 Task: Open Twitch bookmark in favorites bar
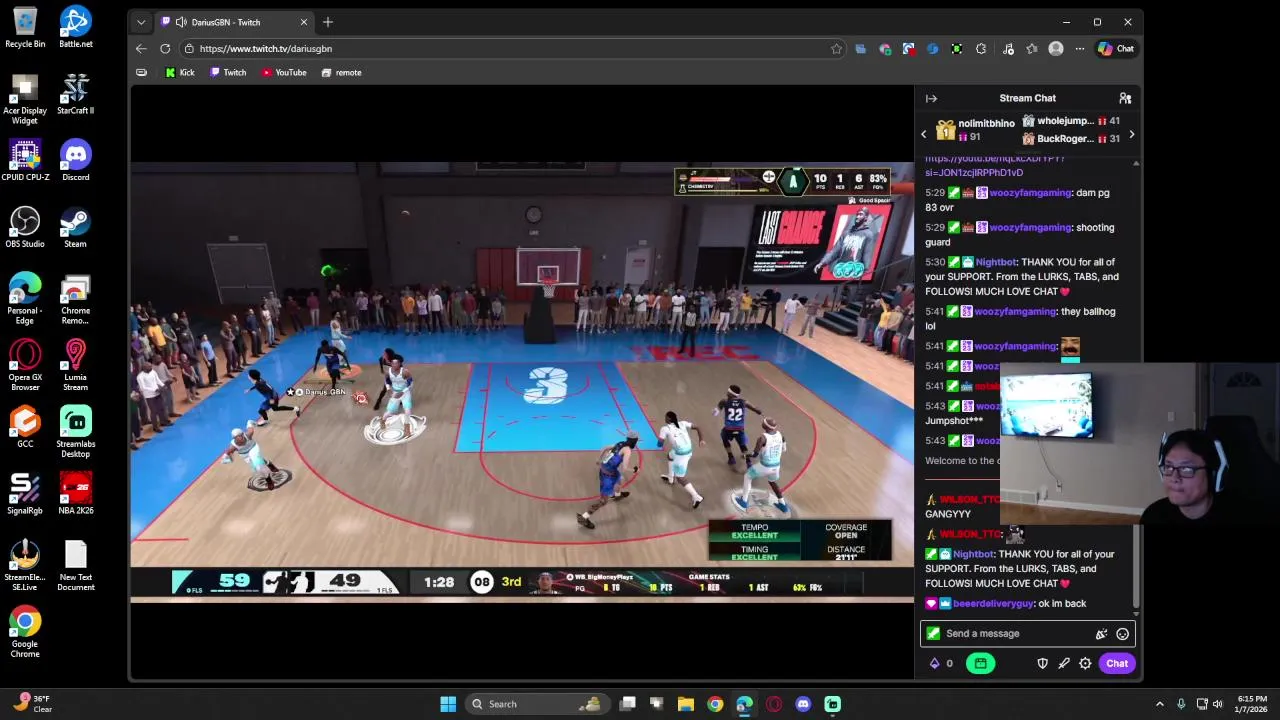tap(228, 72)
